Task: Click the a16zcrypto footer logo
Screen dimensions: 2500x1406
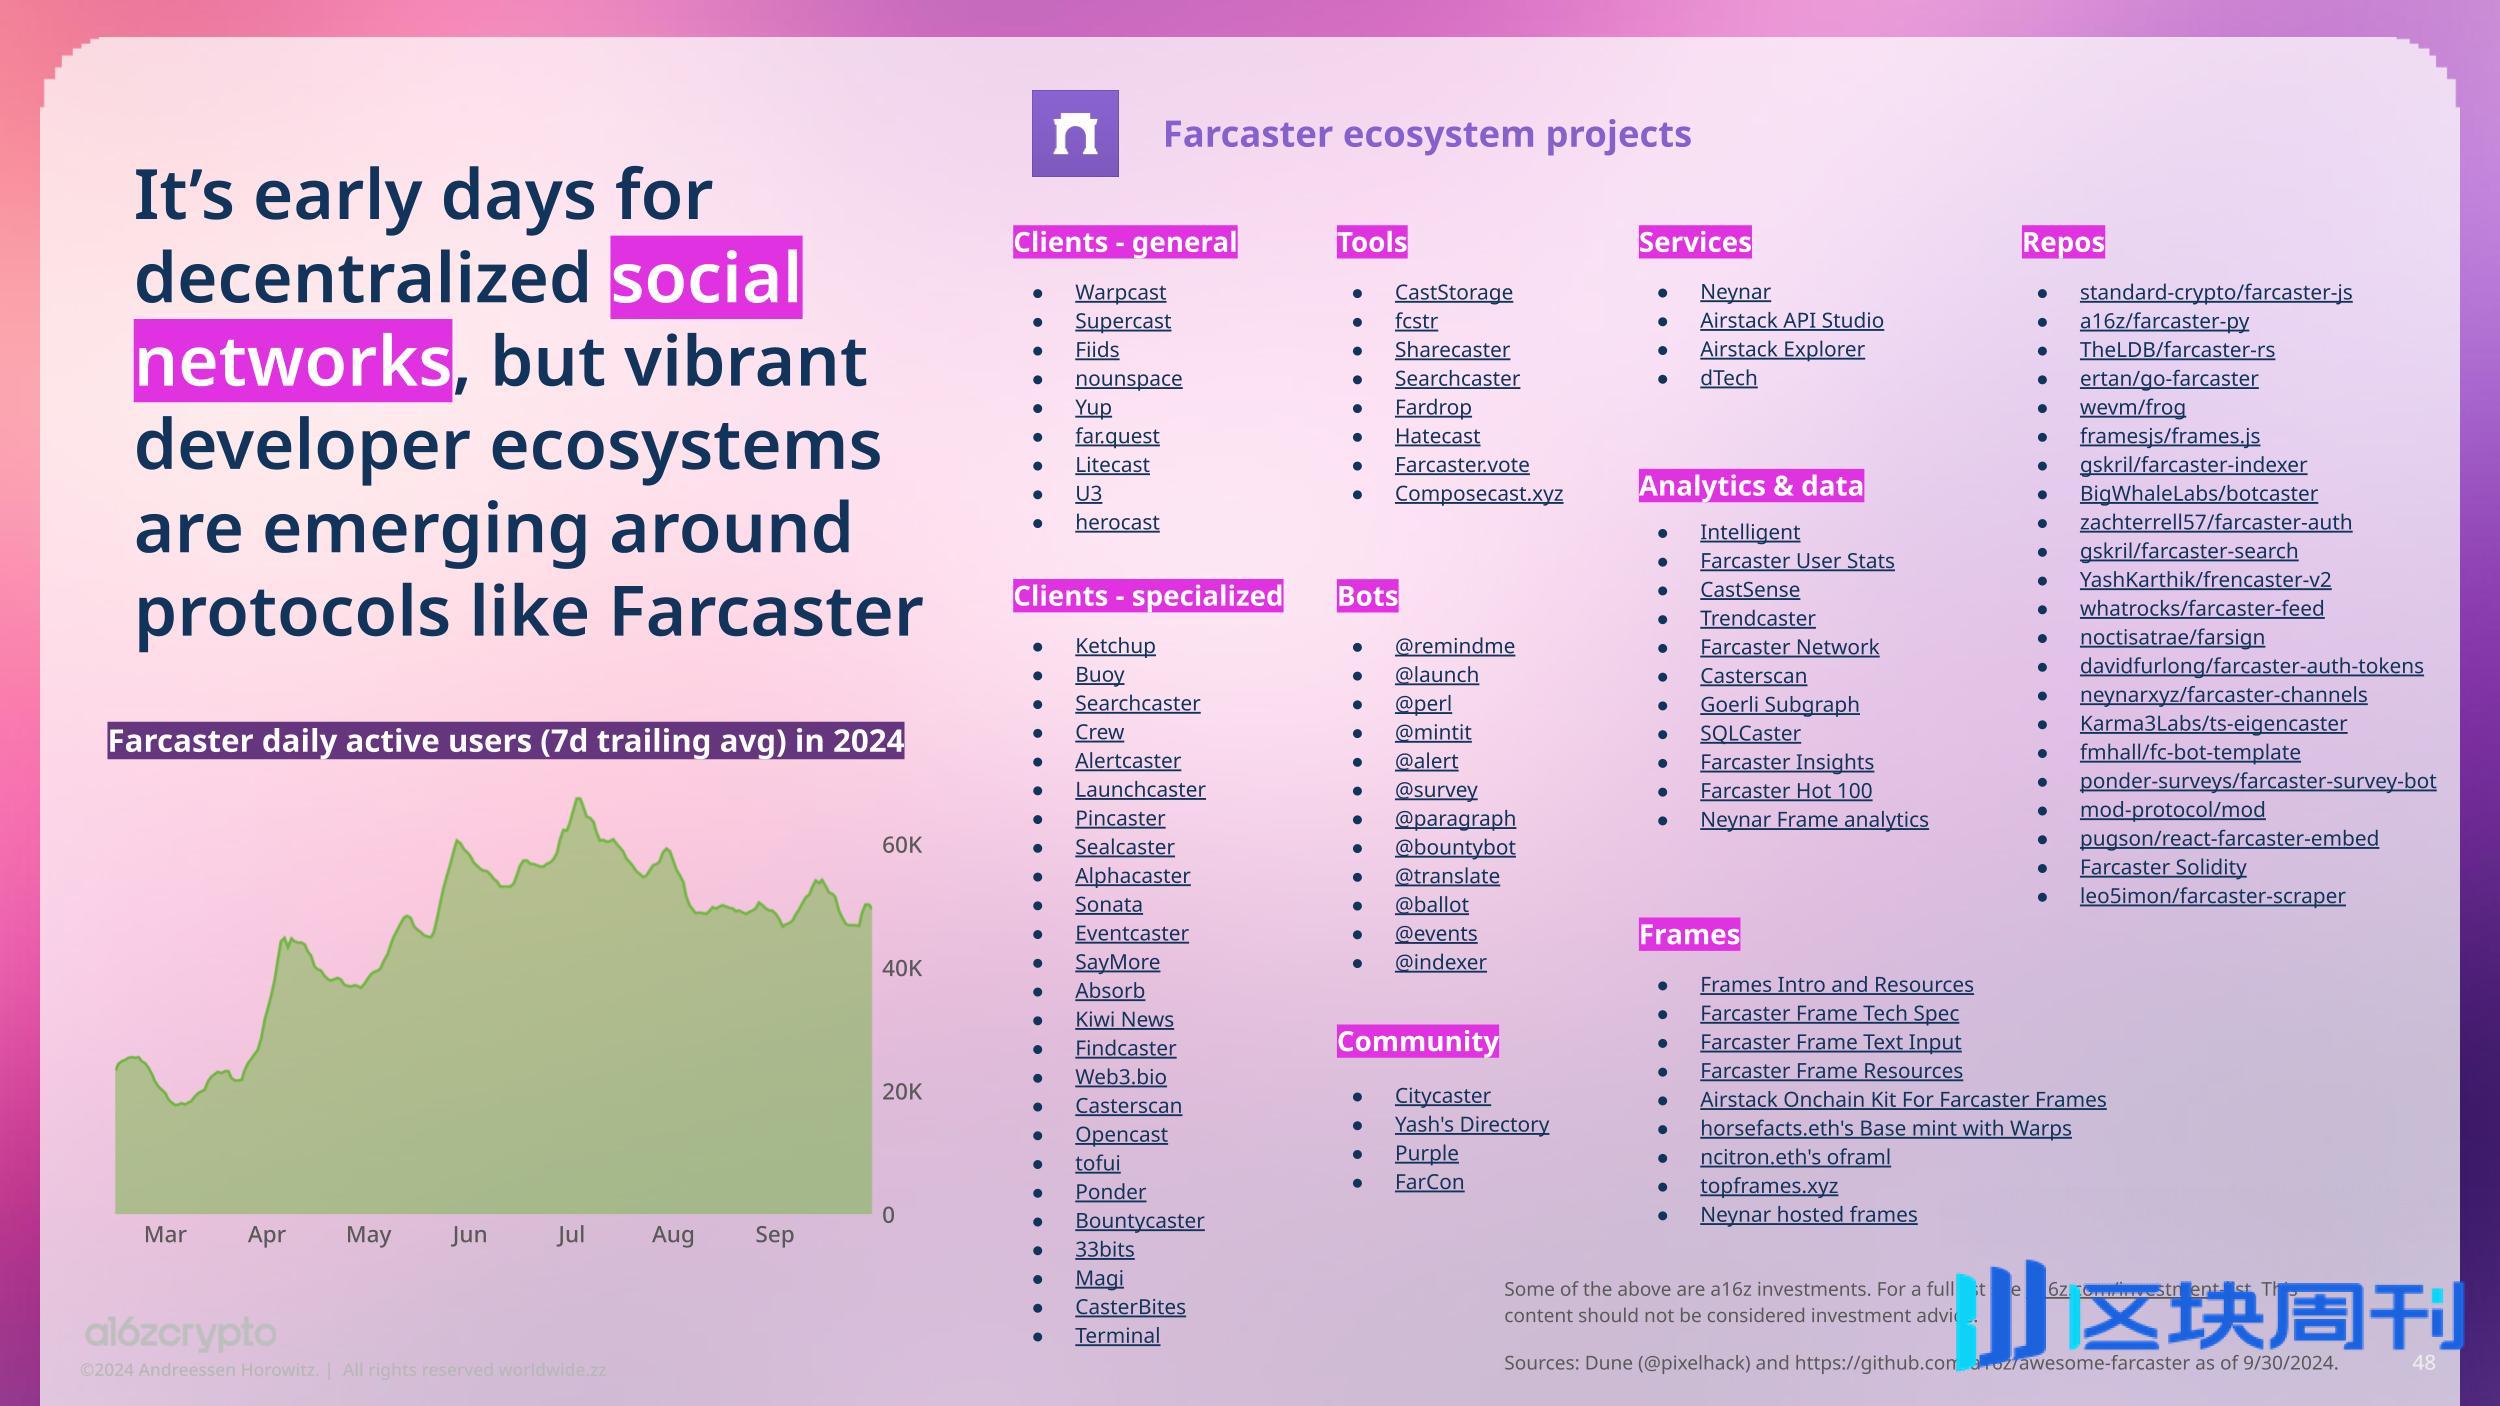Action: 180,1334
